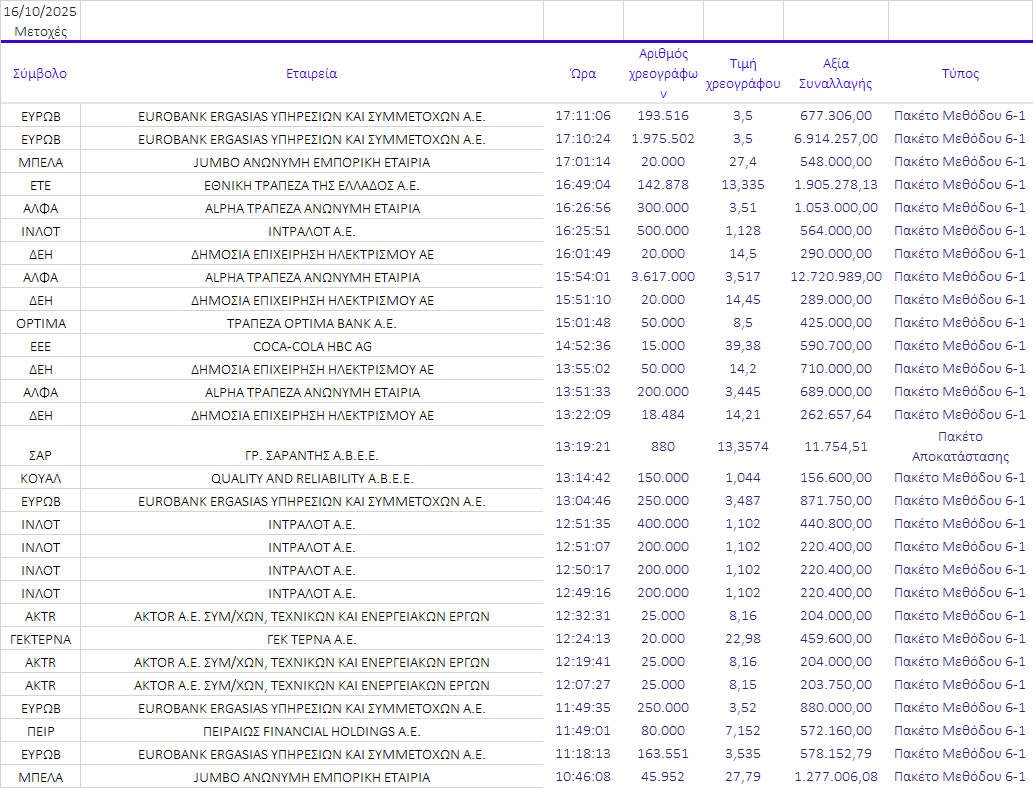This screenshot has width=1033, height=788.
Task: Select the Εταιρεία column header
Action: pyautogui.click(x=311, y=73)
